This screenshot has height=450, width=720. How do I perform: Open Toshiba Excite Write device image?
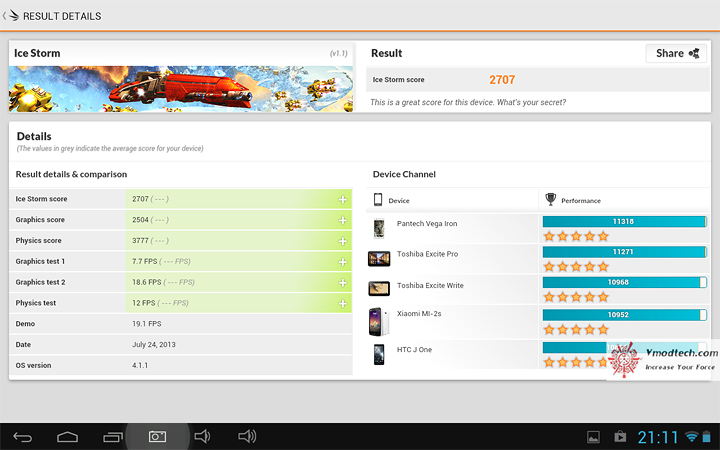point(379,288)
